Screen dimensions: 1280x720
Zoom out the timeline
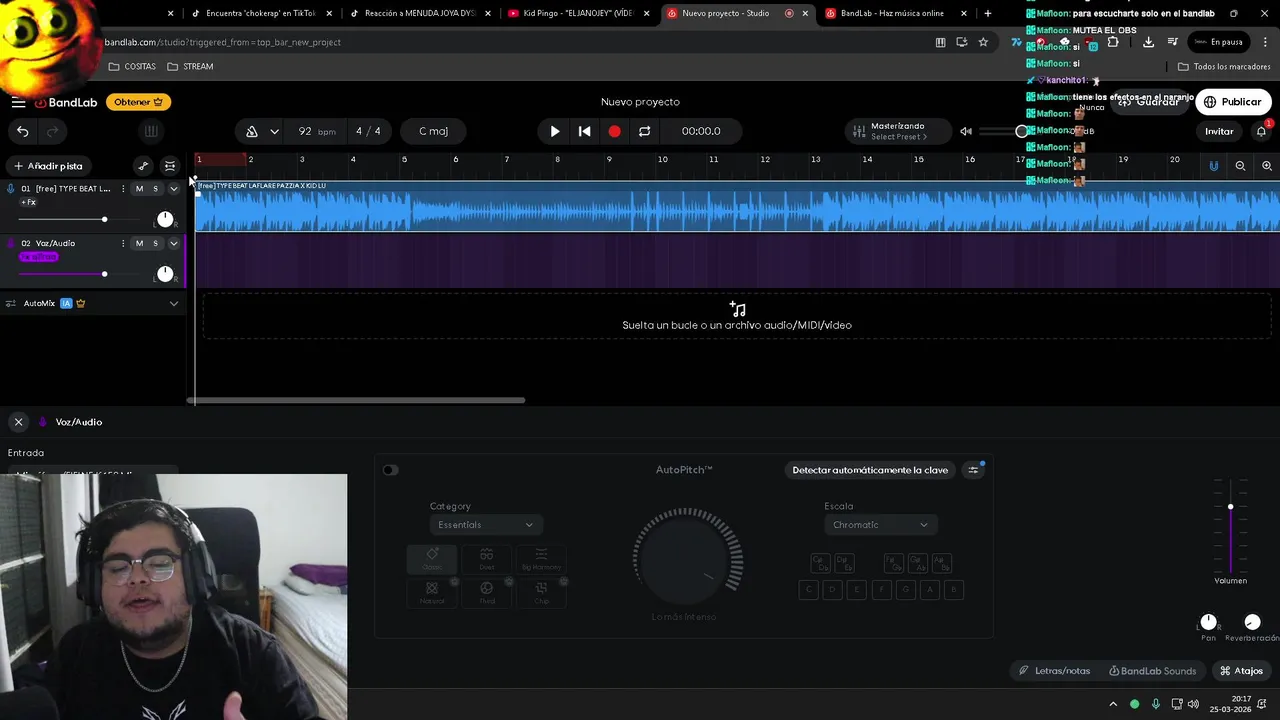pos(1240,166)
